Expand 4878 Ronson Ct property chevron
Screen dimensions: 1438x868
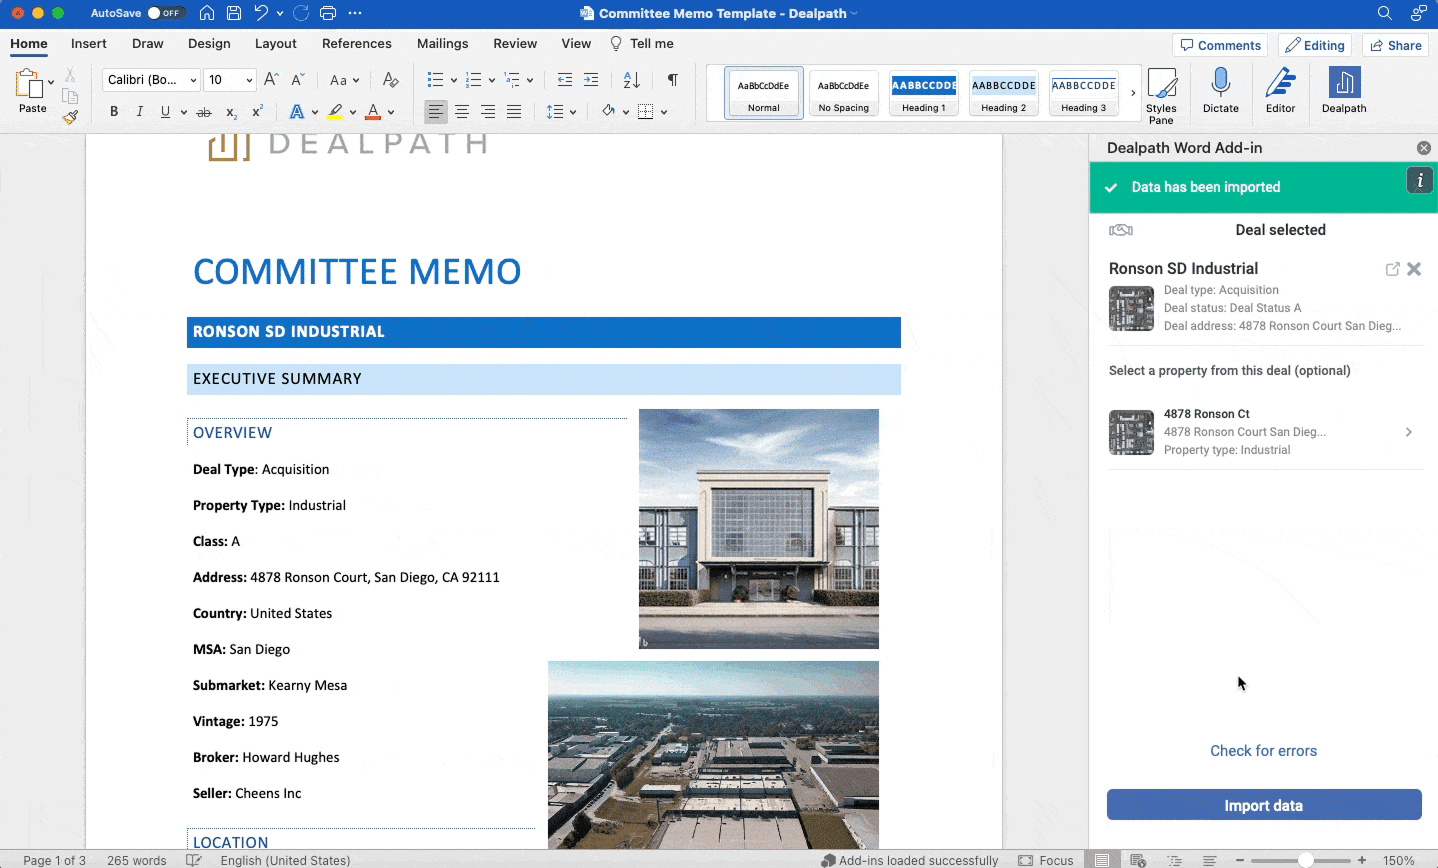(1408, 432)
